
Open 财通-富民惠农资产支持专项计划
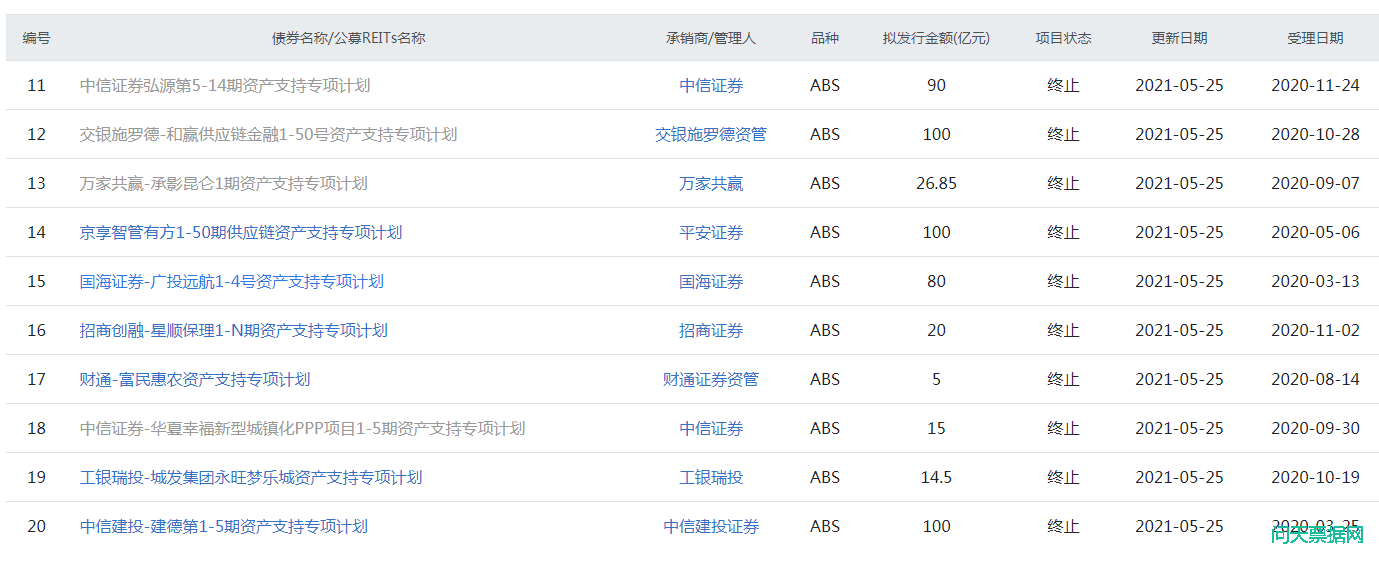(x=195, y=380)
